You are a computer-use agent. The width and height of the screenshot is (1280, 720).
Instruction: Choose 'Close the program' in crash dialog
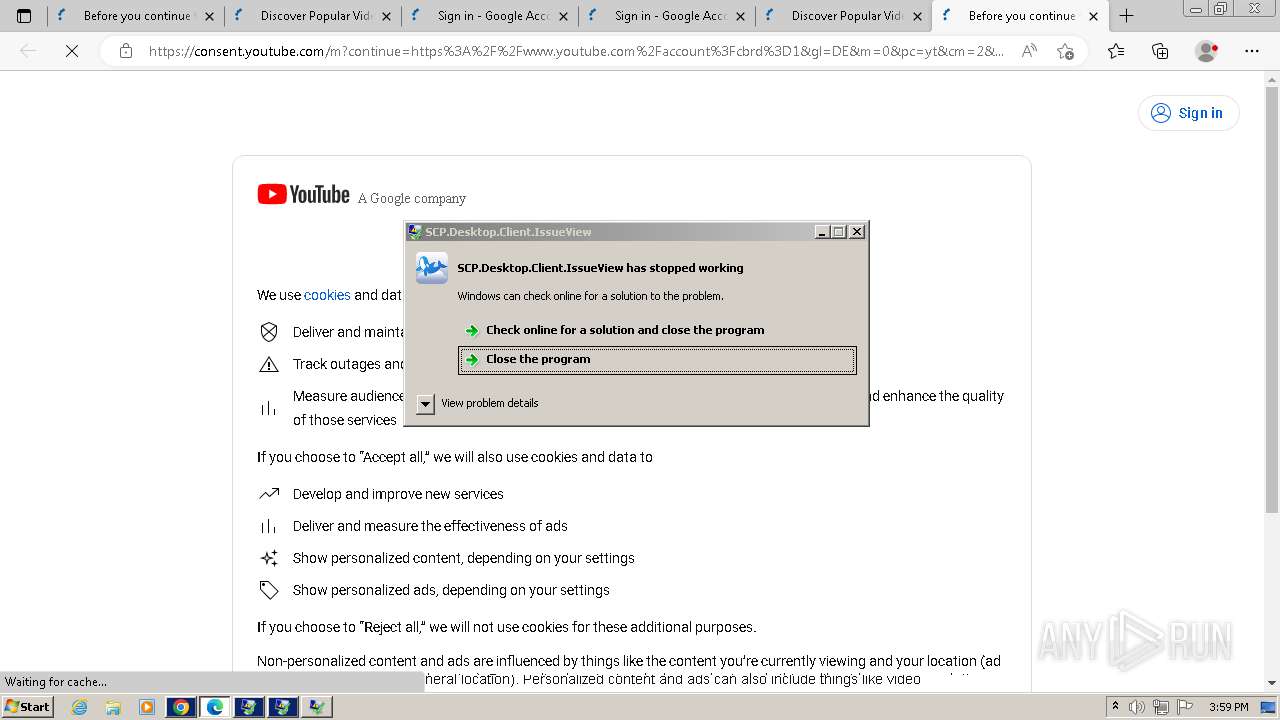[x=657, y=360]
